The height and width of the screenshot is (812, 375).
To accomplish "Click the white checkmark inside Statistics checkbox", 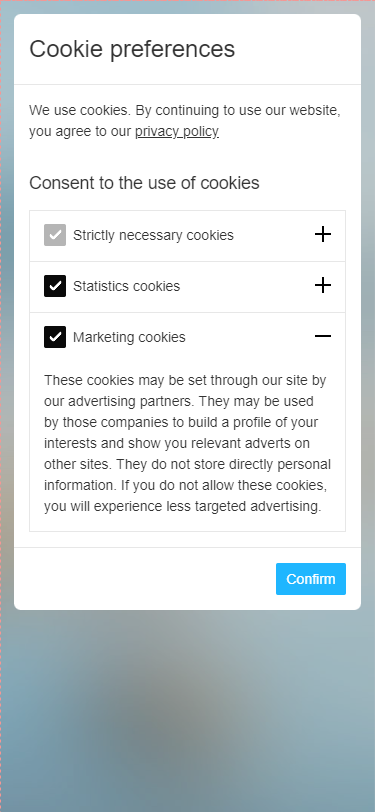I will tap(55, 286).
